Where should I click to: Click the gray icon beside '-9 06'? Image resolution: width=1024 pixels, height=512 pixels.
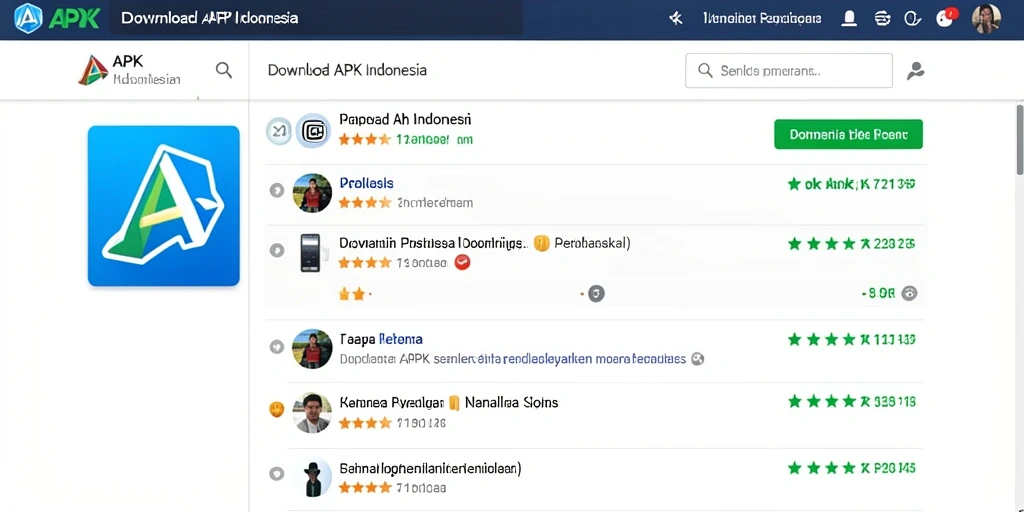909,294
